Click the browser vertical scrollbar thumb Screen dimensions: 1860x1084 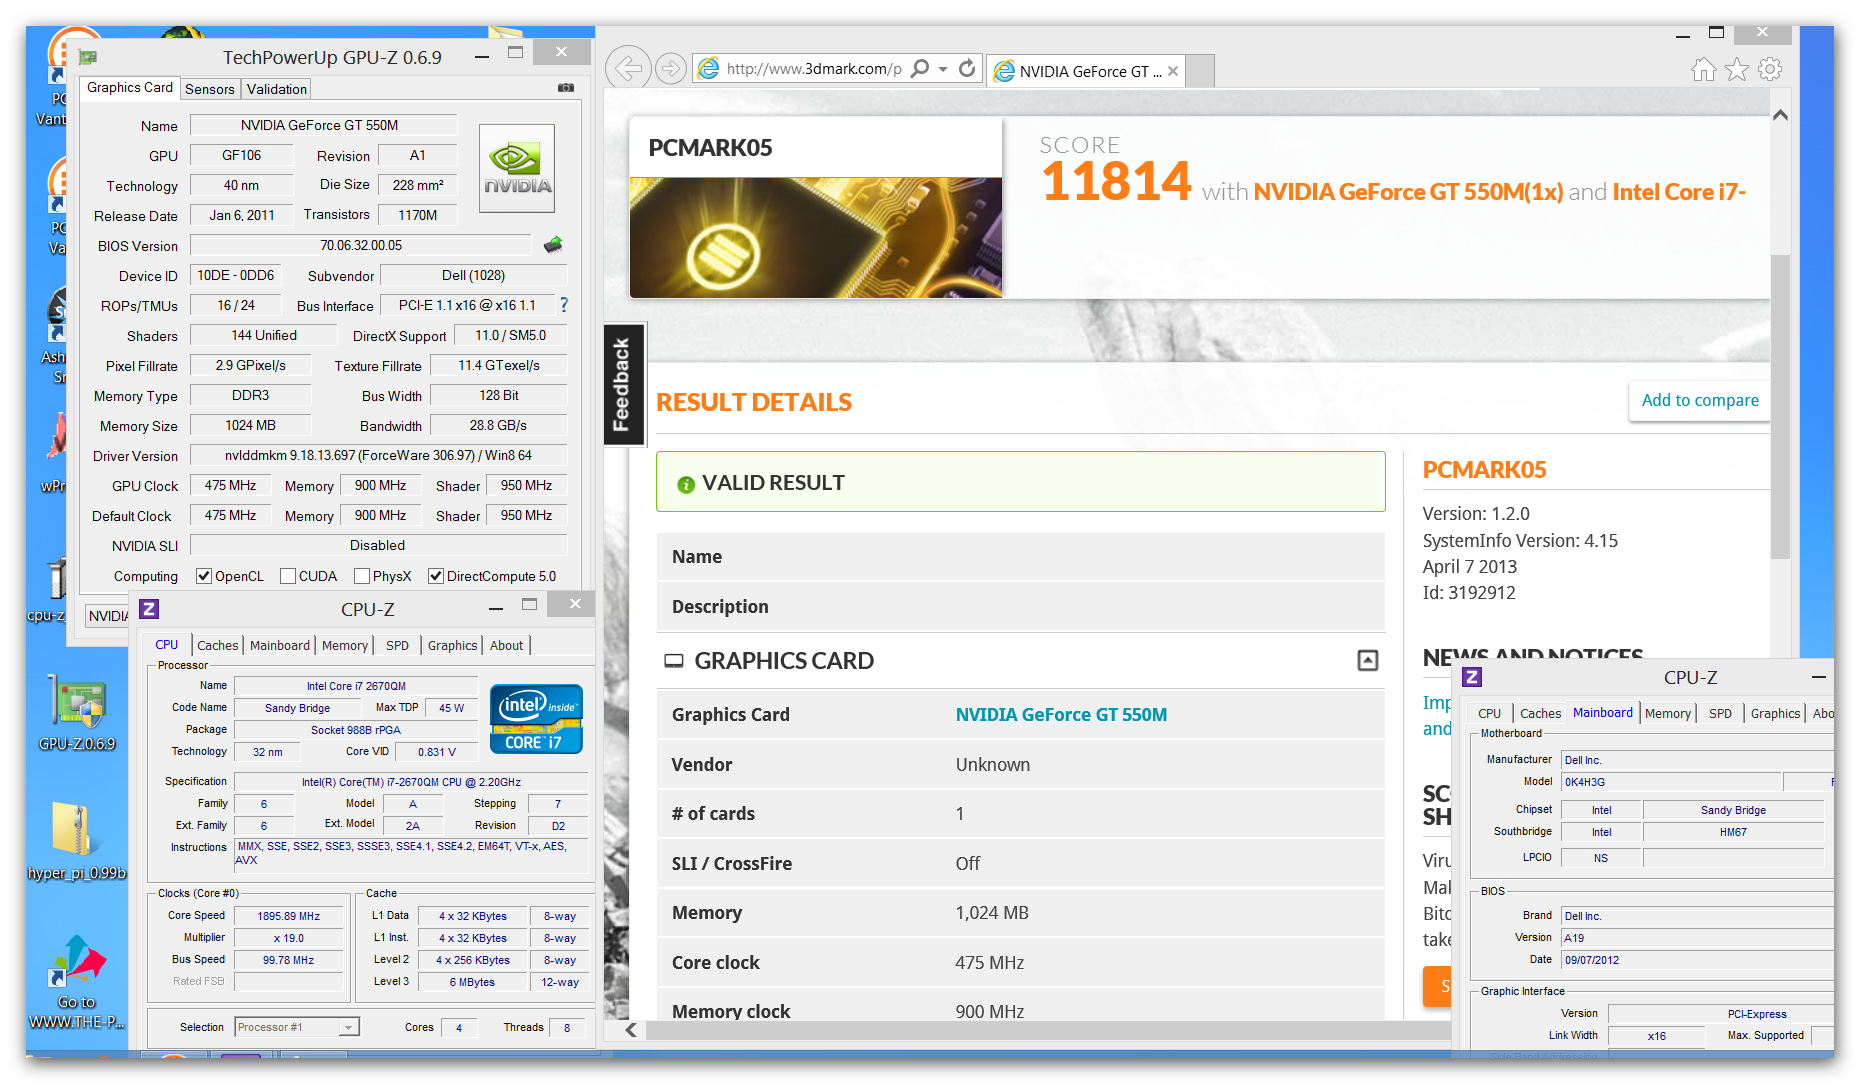click(x=1780, y=406)
